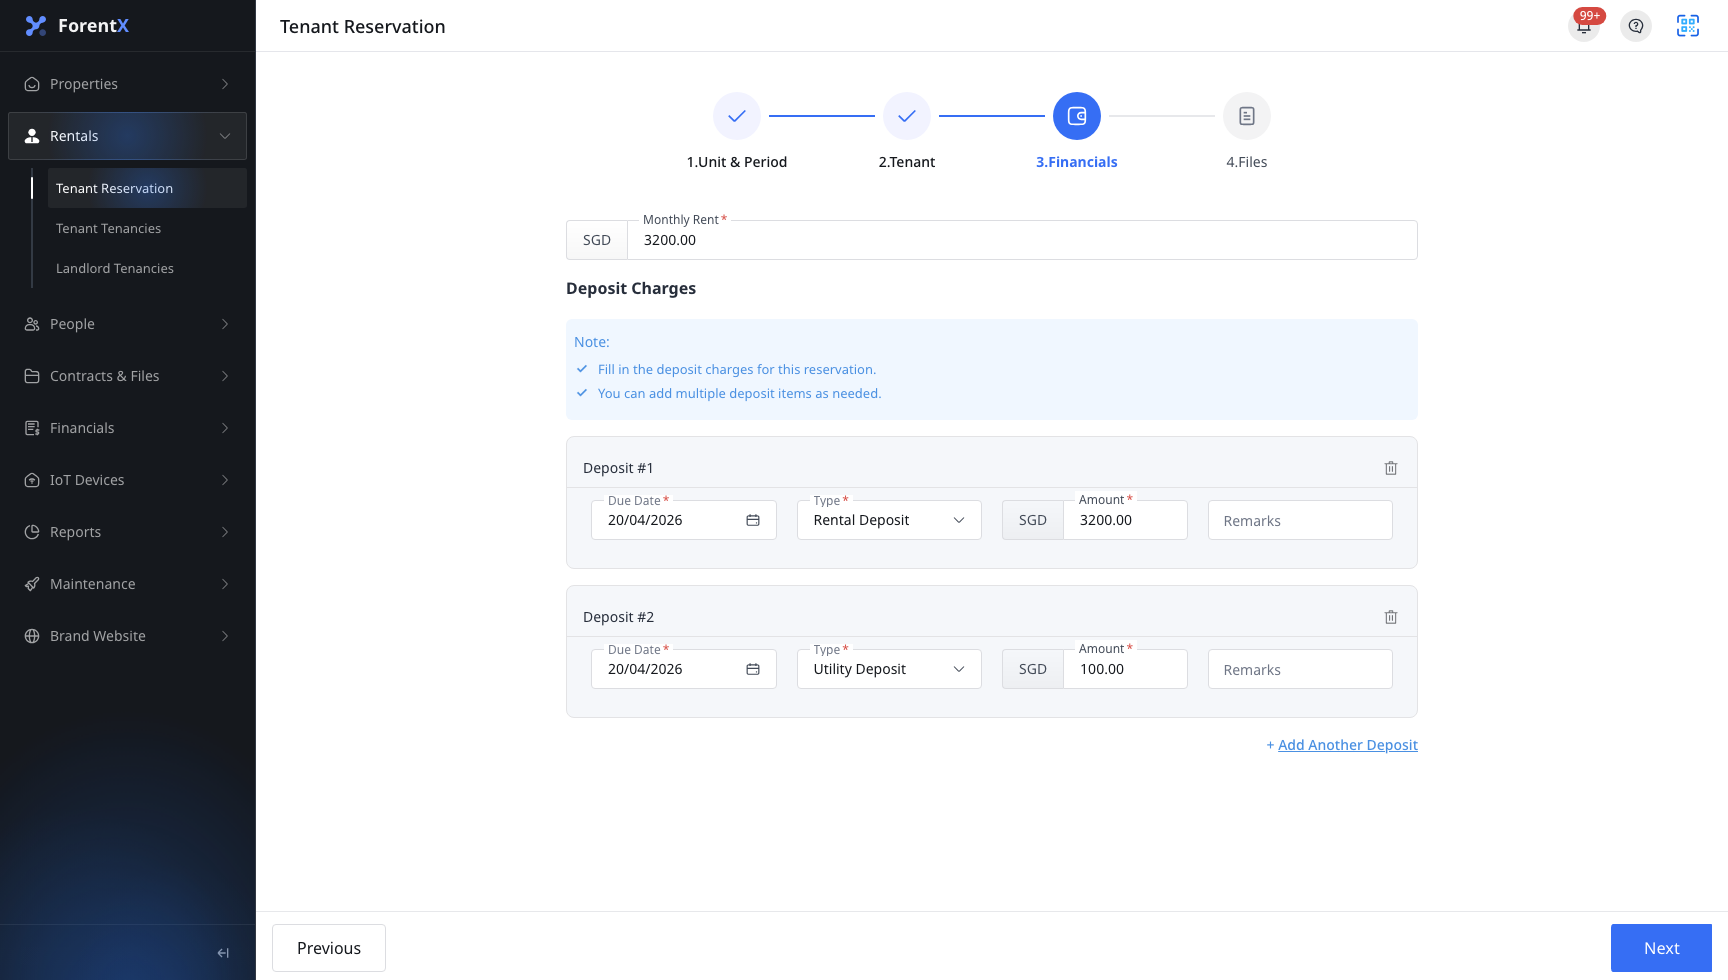Open the Maintenance menu item
Screen dimensions: 1728x980
128,584
